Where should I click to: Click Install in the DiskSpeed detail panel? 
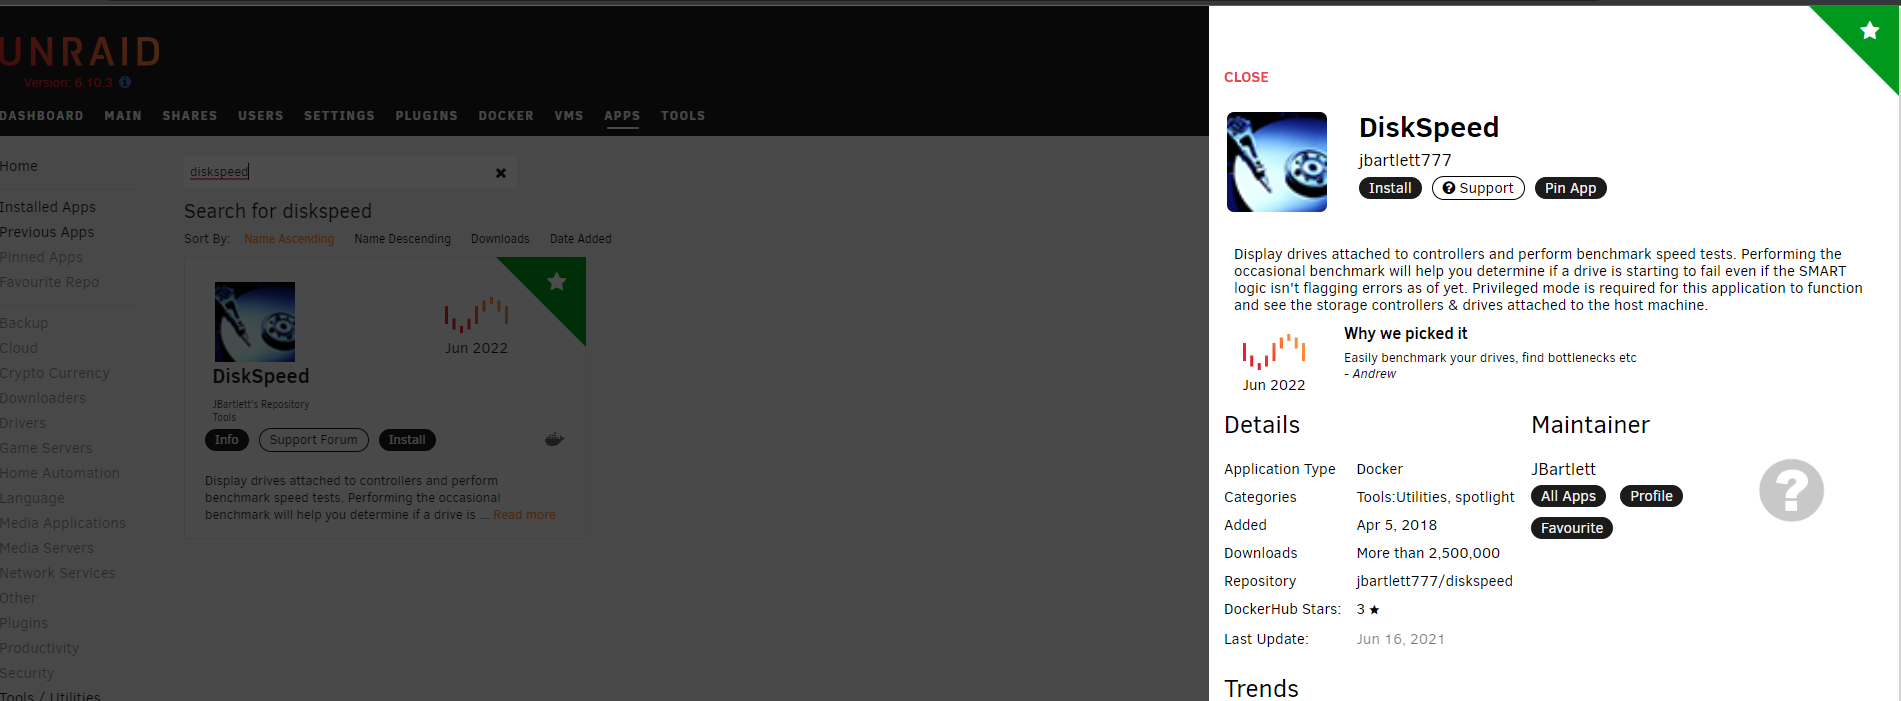tap(1390, 188)
